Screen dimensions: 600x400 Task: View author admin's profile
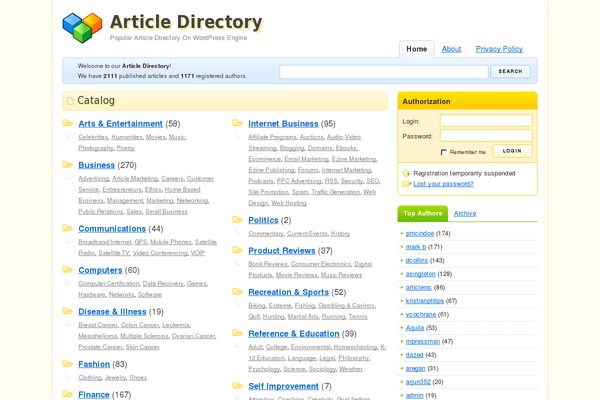point(414,395)
